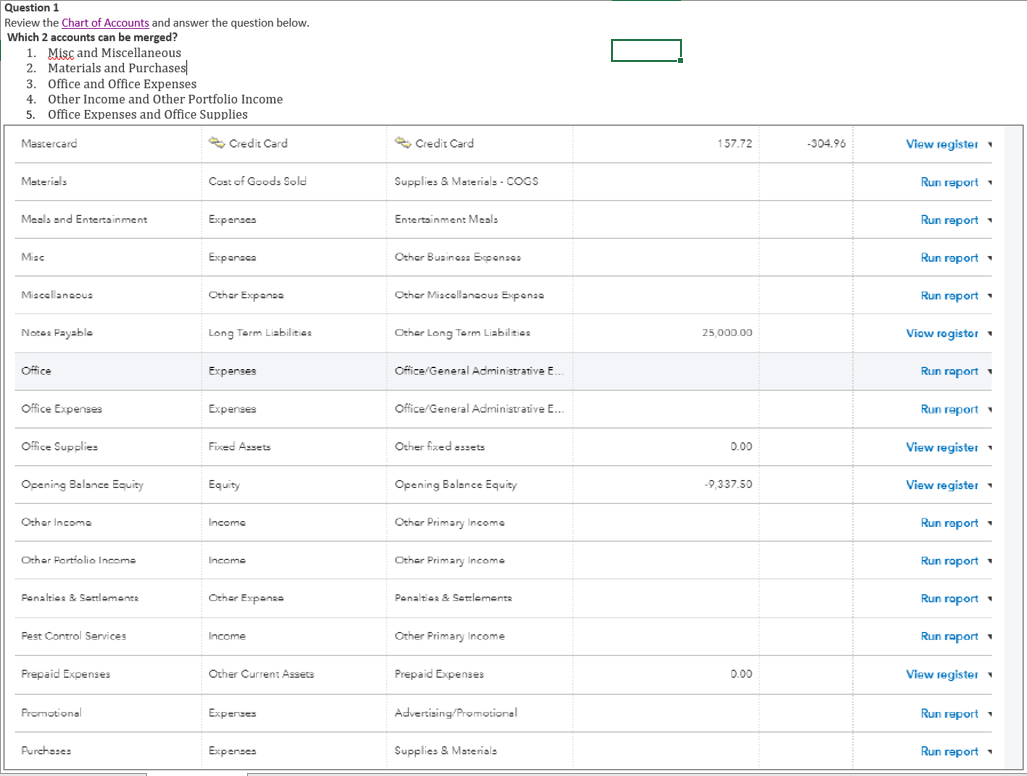Screen dimensions: 1027x776
Task: Run report for Other Portfolio Income
Action: pyautogui.click(x=949, y=561)
